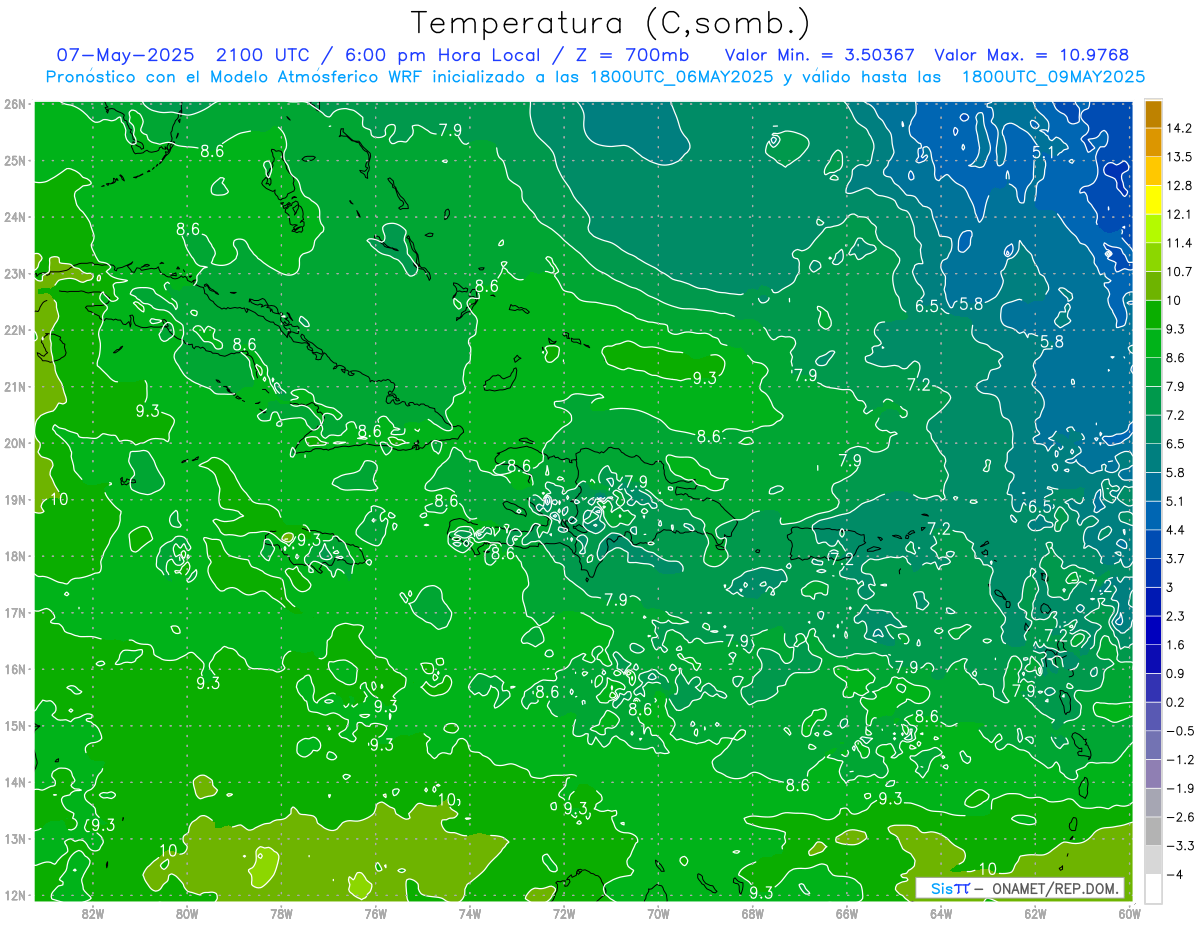This screenshot has height=927, width=1200.
Task: Click the 21N latitude axis label
Action: pyautogui.click(x=14, y=386)
